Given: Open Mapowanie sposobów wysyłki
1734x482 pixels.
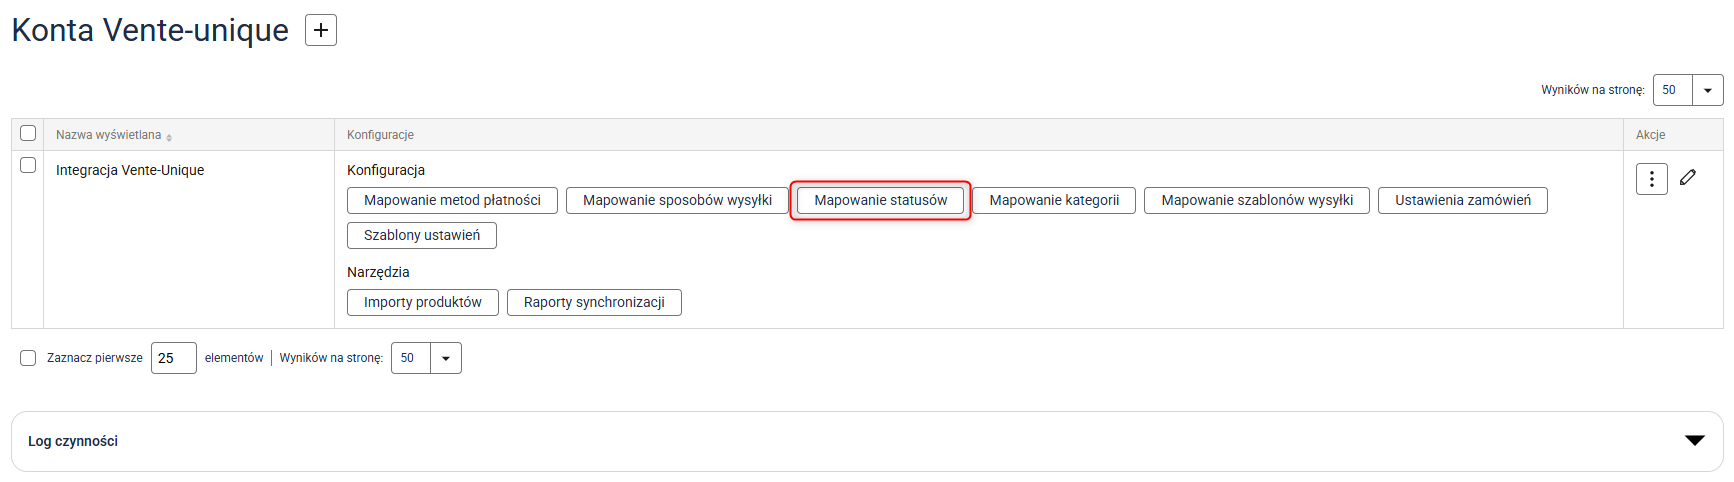Looking at the screenshot, I should point(677,200).
